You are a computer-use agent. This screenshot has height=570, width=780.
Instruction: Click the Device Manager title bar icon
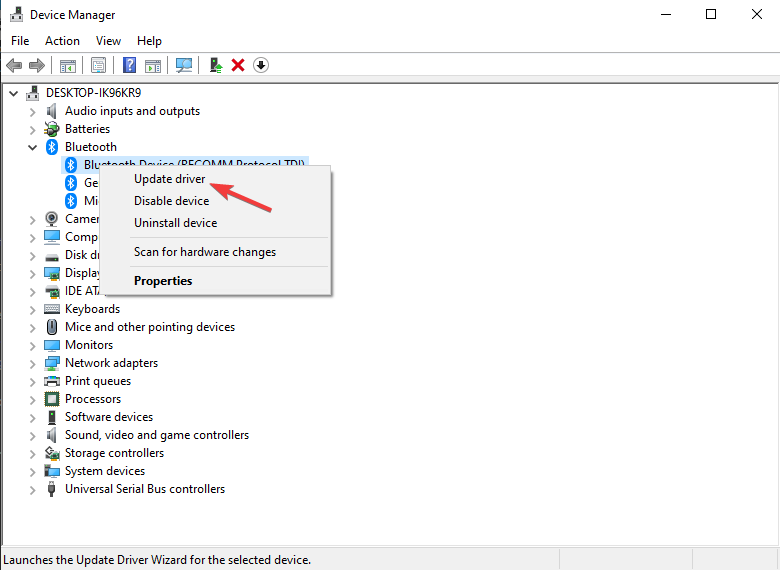(x=16, y=14)
